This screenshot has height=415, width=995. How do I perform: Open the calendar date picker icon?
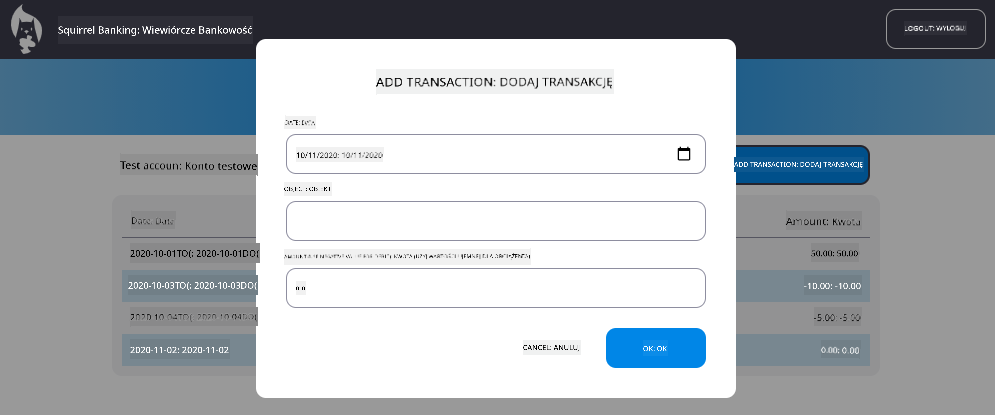pos(684,154)
